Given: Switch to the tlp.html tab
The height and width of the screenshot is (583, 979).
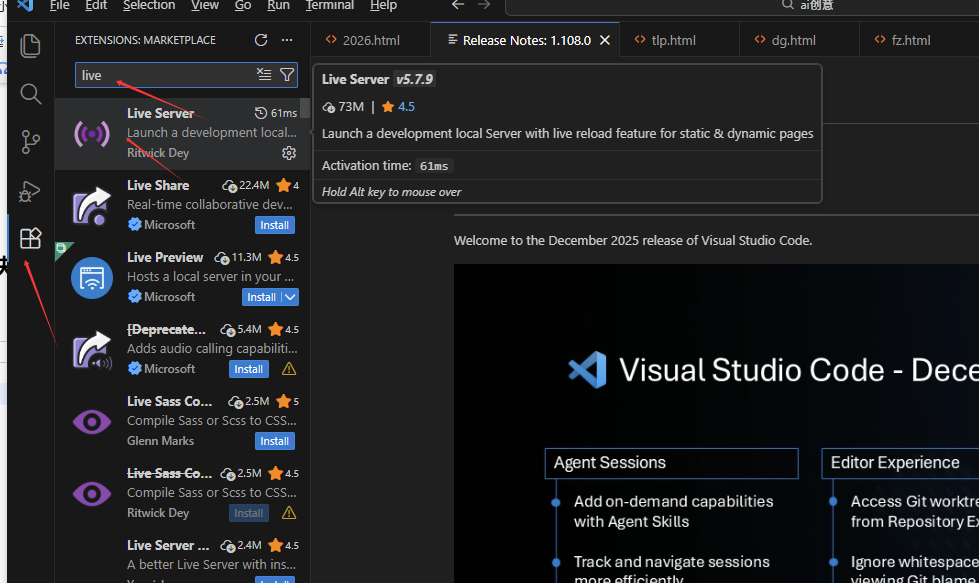Looking at the screenshot, I should 673,40.
